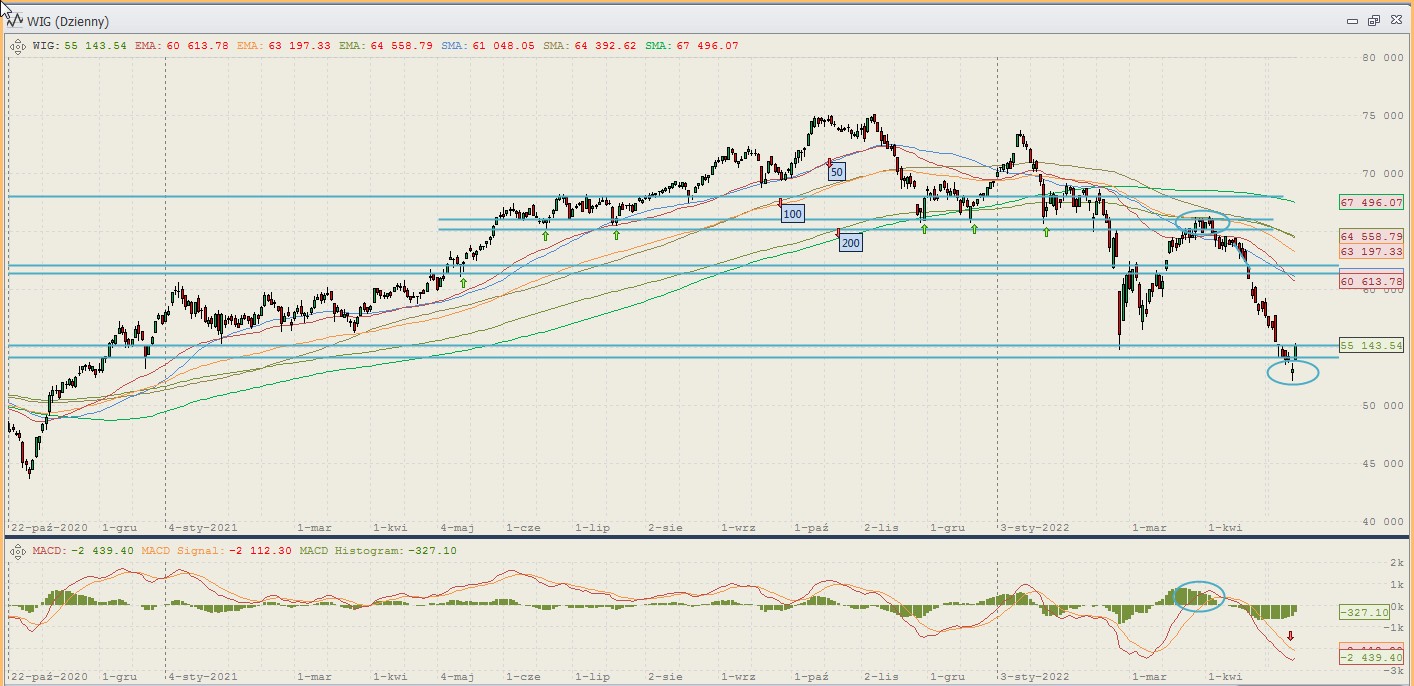Close the WIG (Dzienny) chart window

coord(1394,21)
